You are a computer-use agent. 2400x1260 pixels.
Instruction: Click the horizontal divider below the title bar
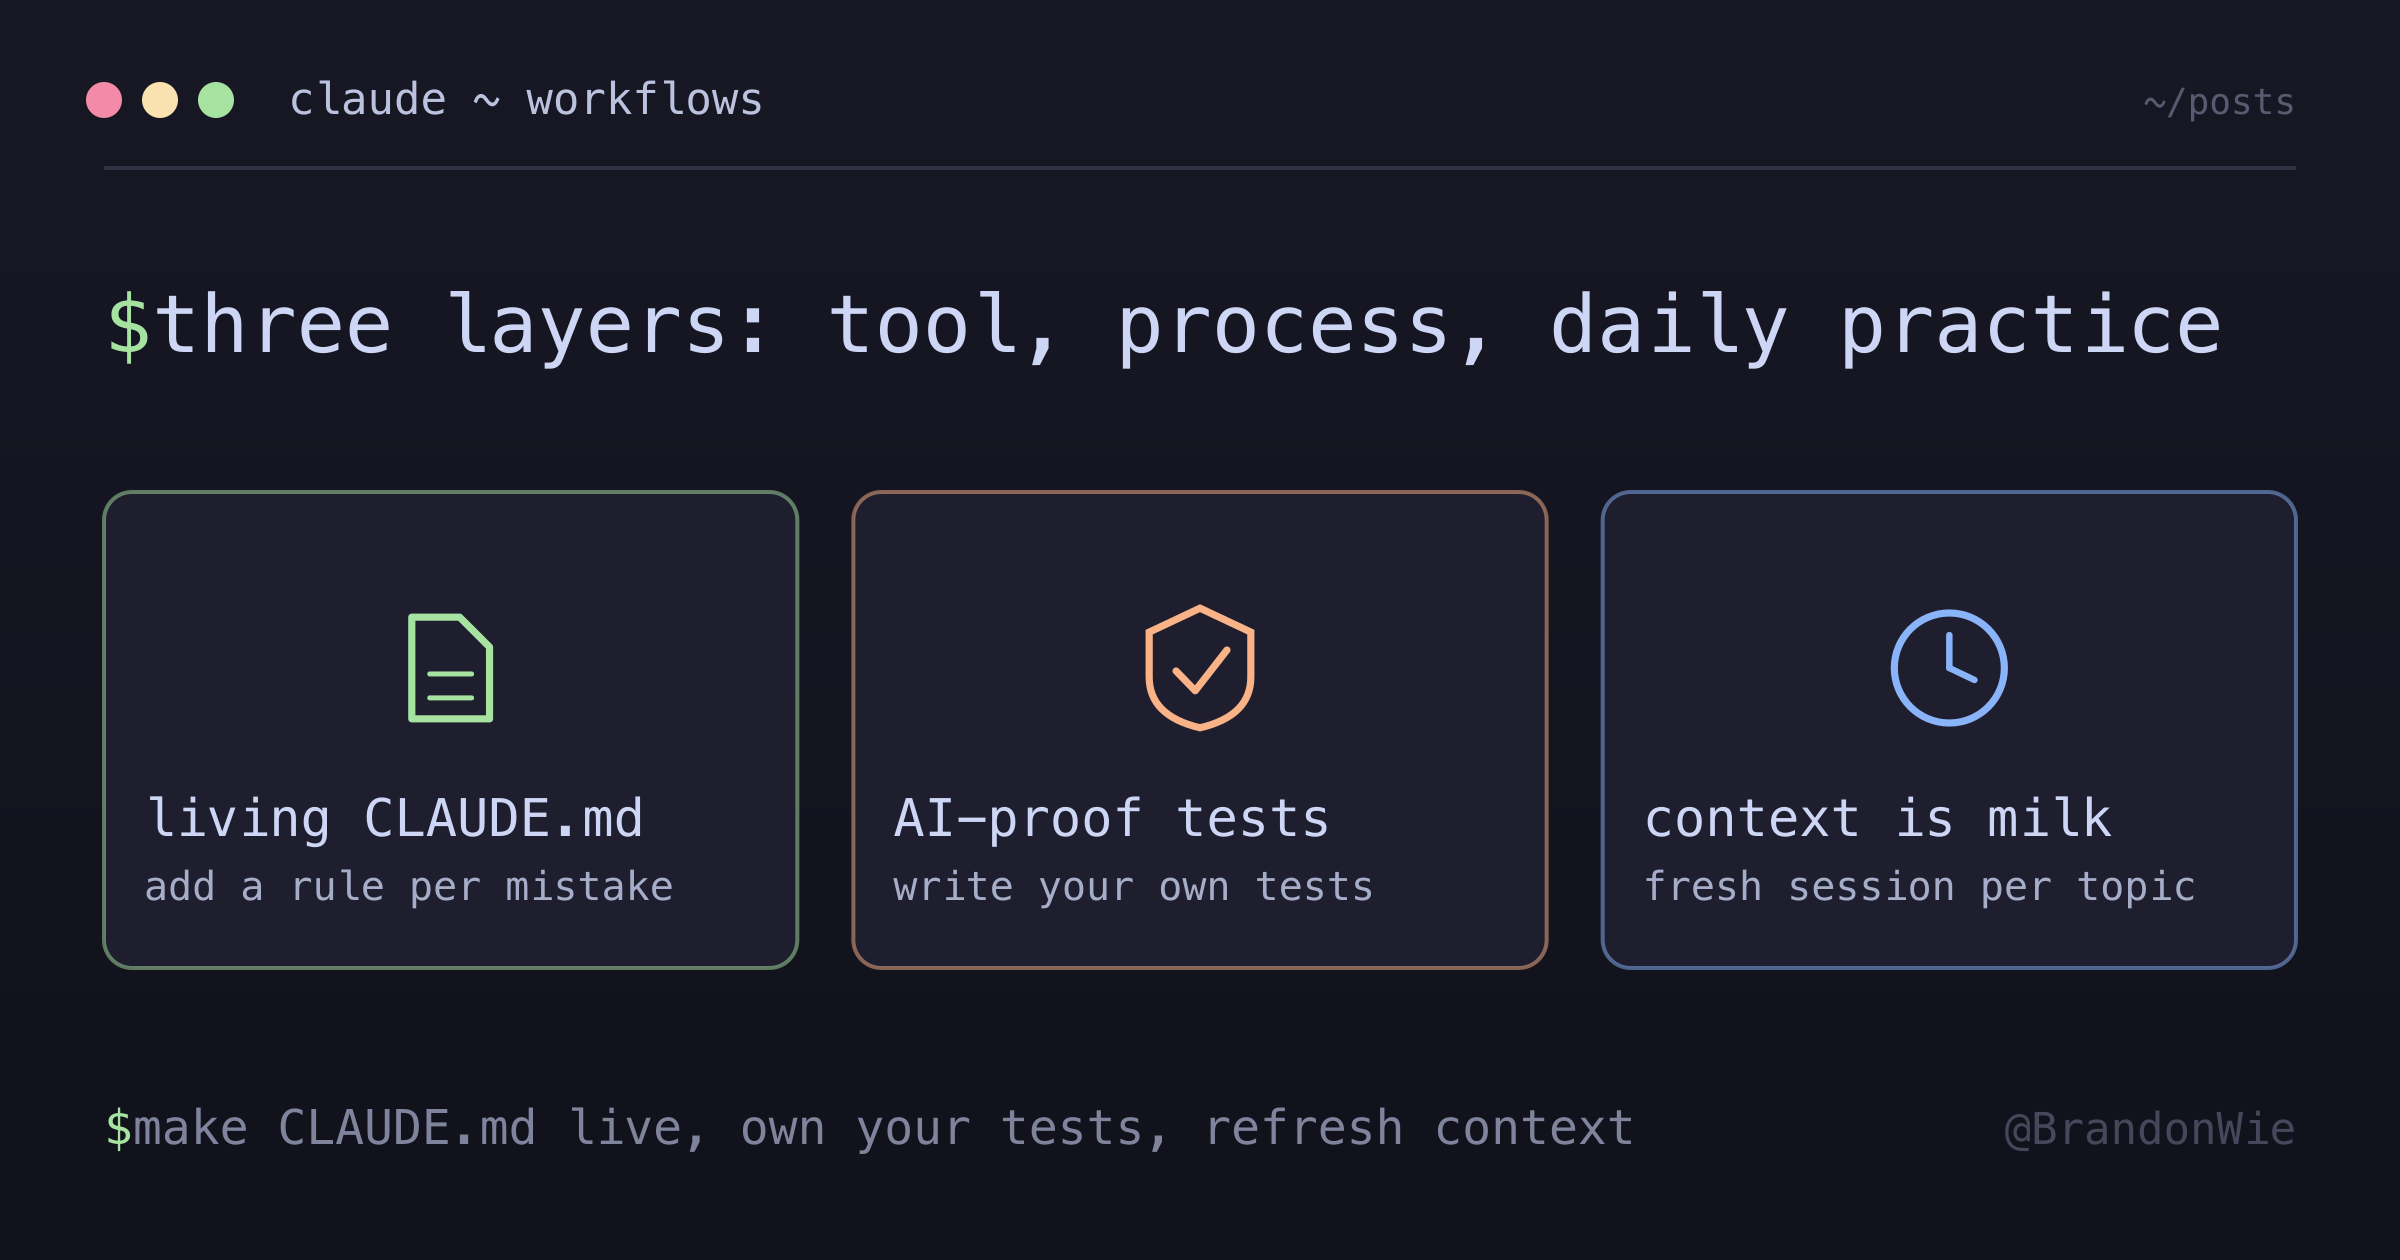pyautogui.click(x=1200, y=168)
